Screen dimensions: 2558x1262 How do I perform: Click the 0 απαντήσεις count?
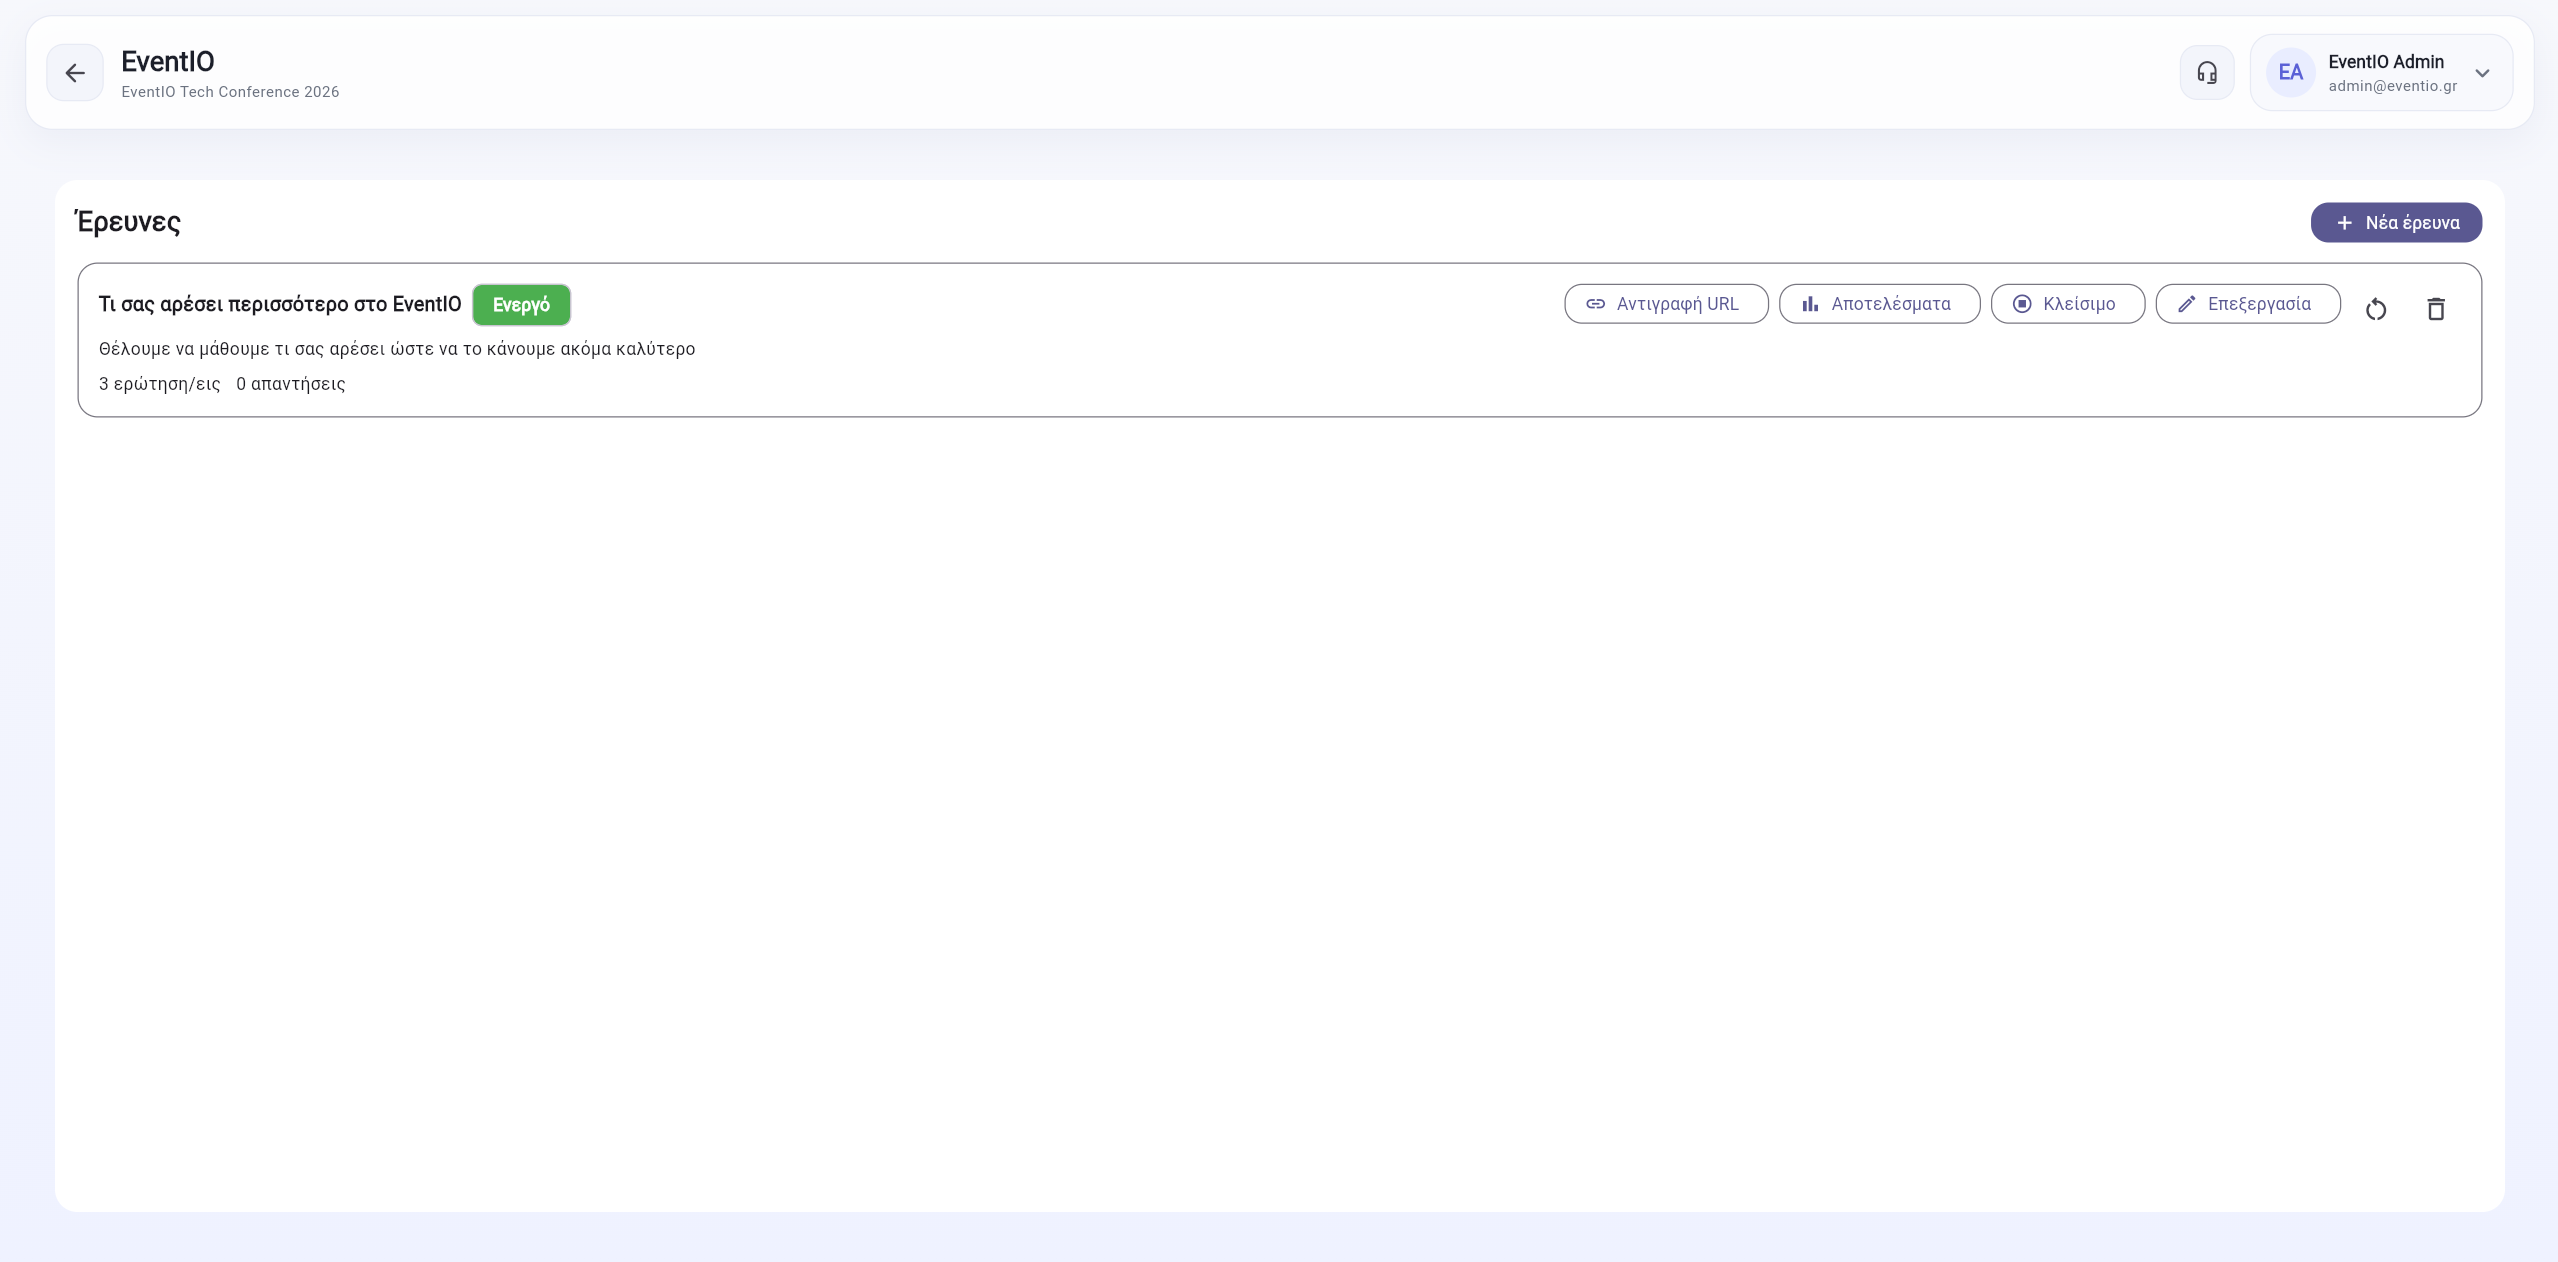[291, 384]
